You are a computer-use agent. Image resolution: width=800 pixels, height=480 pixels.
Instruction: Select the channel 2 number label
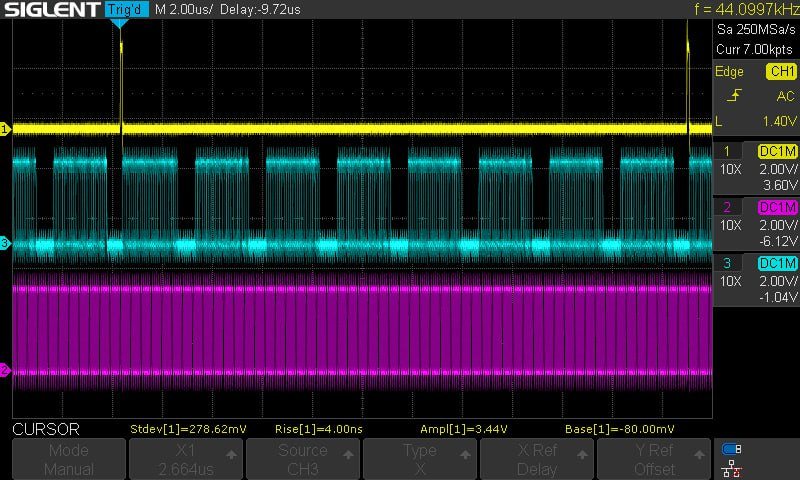pos(727,207)
